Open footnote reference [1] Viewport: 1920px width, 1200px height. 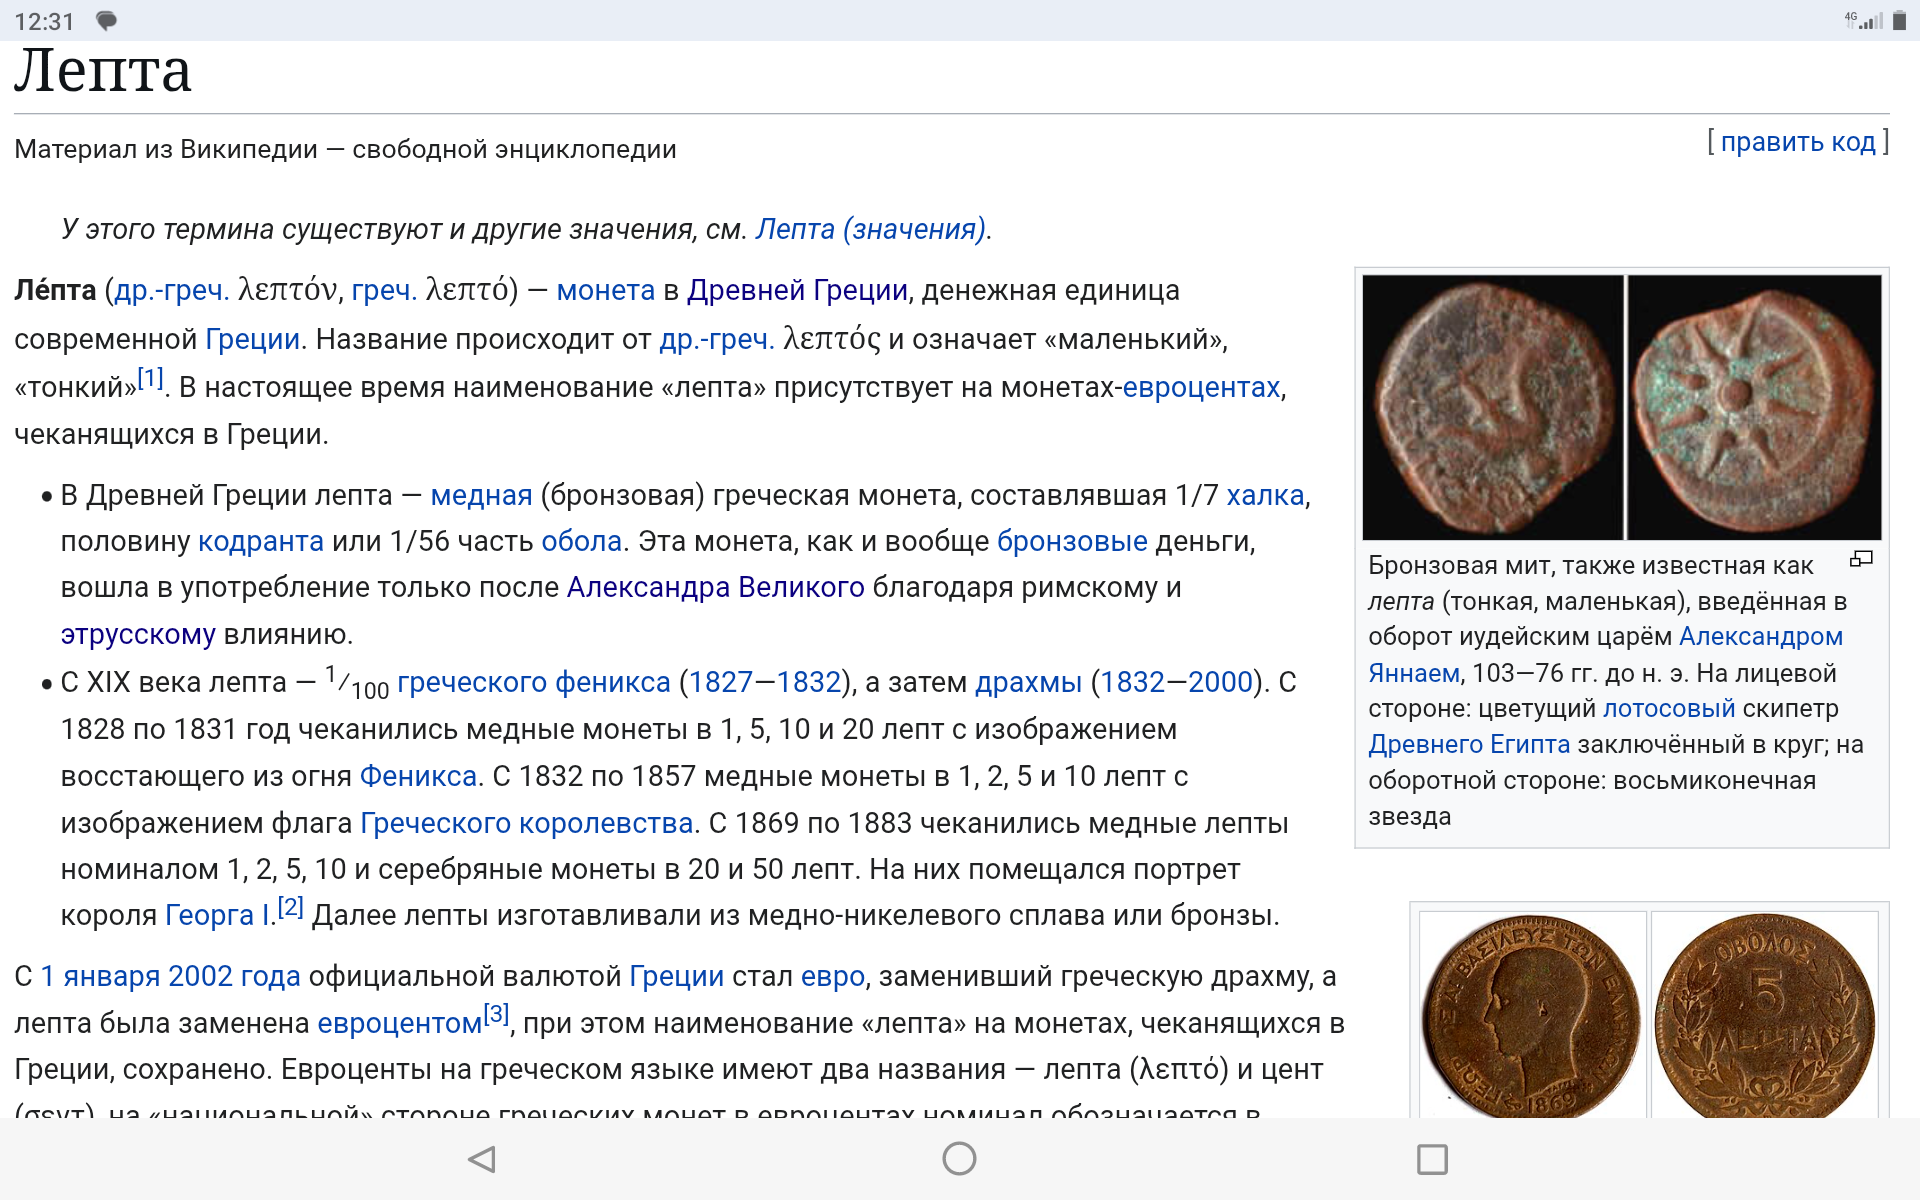click(151, 379)
